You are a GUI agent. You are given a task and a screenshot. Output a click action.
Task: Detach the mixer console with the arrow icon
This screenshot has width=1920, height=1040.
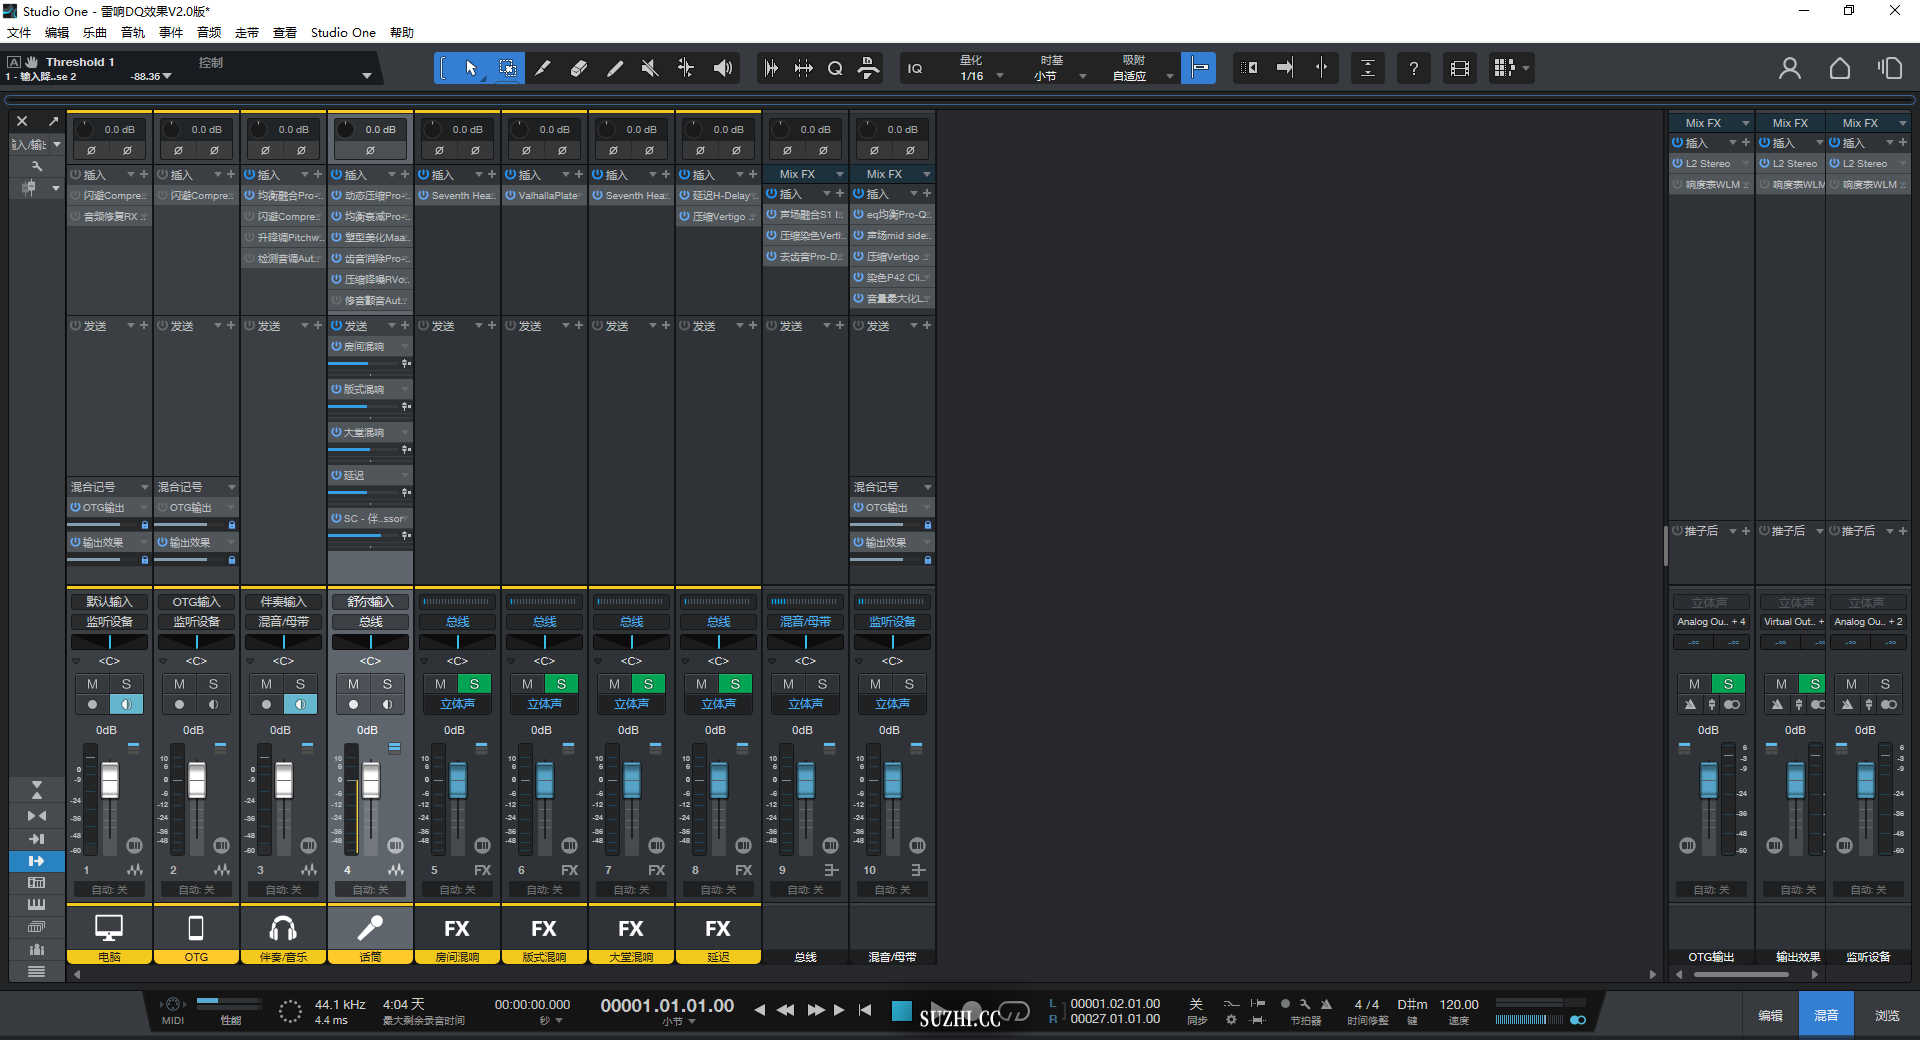tap(53, 121)
